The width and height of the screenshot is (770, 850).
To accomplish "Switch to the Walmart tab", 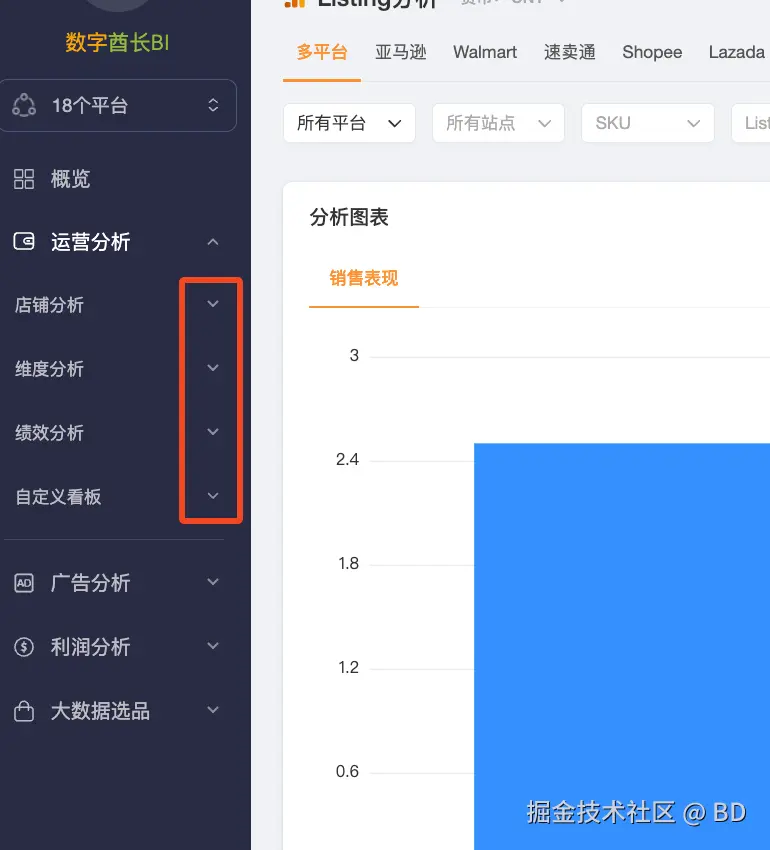I will 485,53.
